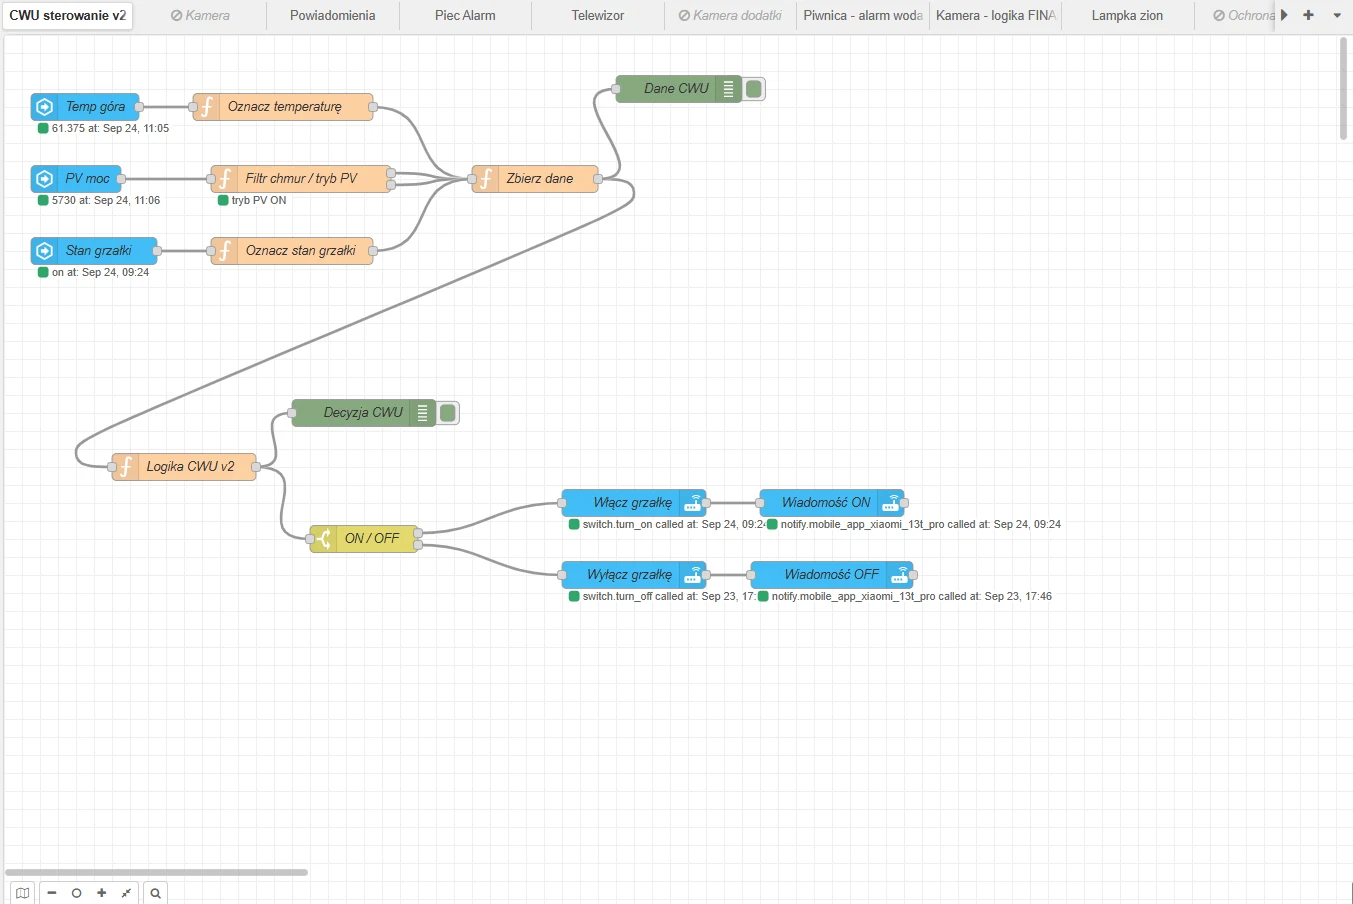The height and width of the screenshot is (904, 1353).
Task: Click the Włącz grzałkę service call icon
Action: [x=692, y=503]
